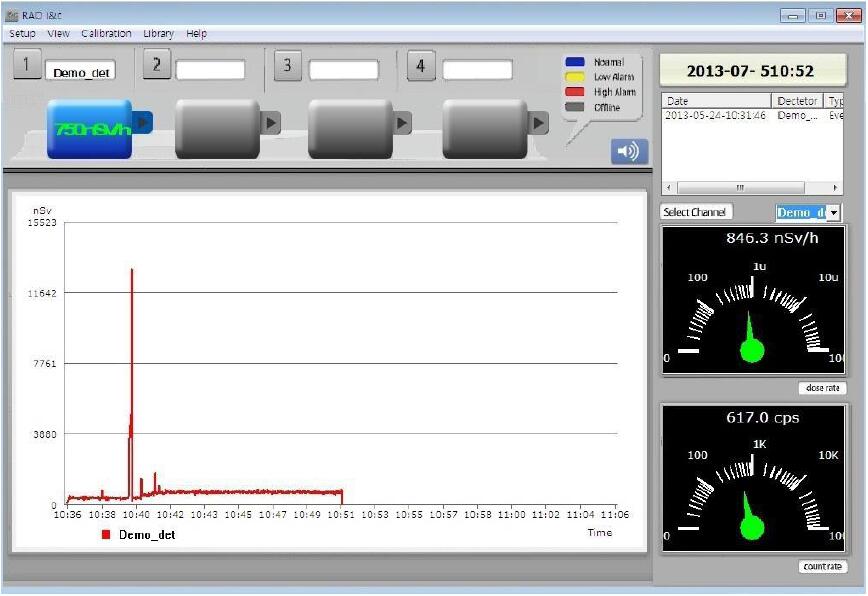Viewport: 868px width, 596px height.
Task: Open the Calibration menu
Action: click(x=106, y=33)
